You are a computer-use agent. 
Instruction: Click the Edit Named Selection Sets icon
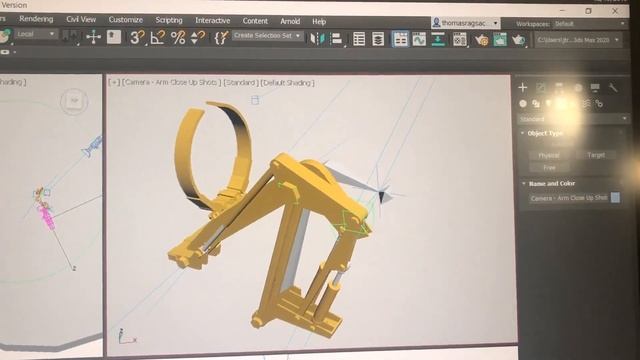221,38
